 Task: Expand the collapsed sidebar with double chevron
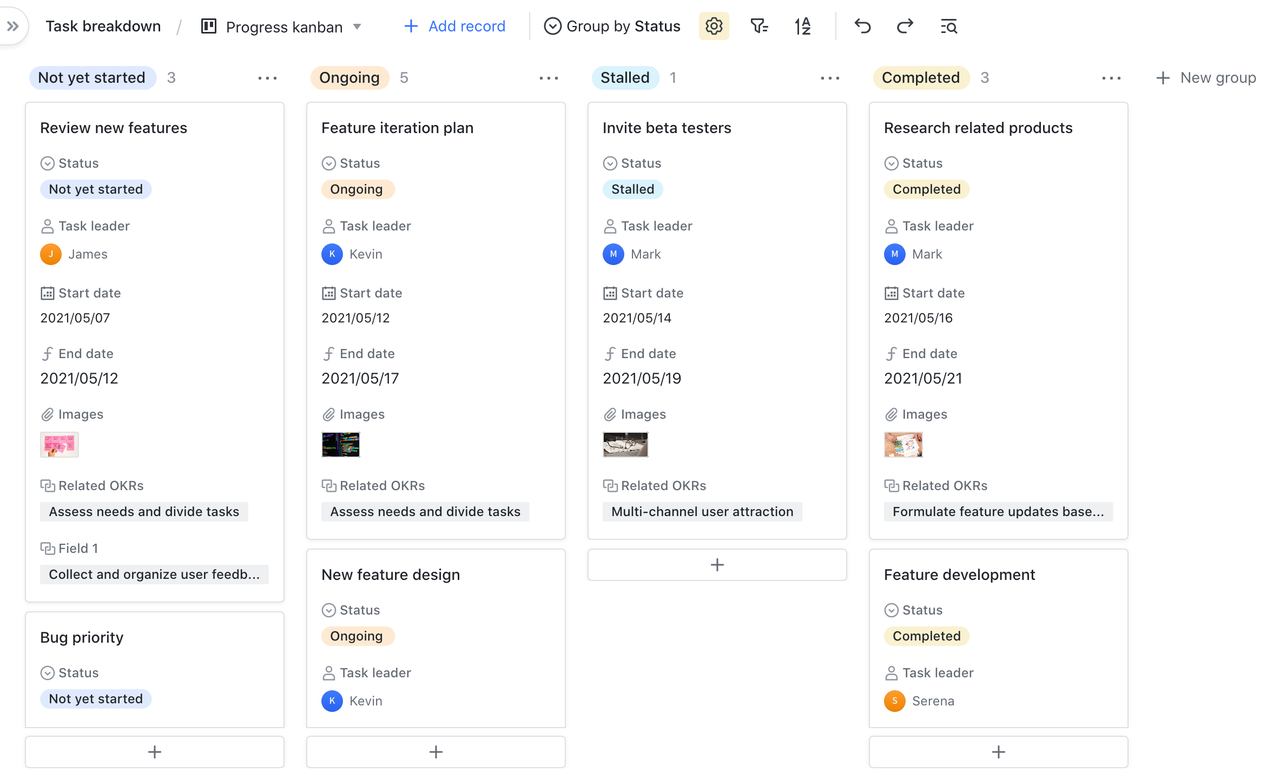tap(13, 27)
